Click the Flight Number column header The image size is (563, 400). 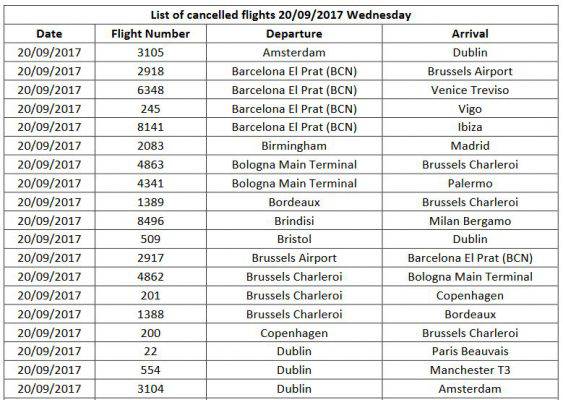click(x=150, y=34)
